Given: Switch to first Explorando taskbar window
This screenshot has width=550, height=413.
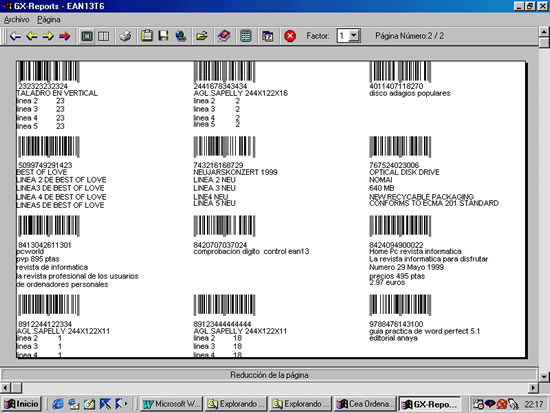Looking at the screenshot, I should pyautogui.click(x=236, y=404).
